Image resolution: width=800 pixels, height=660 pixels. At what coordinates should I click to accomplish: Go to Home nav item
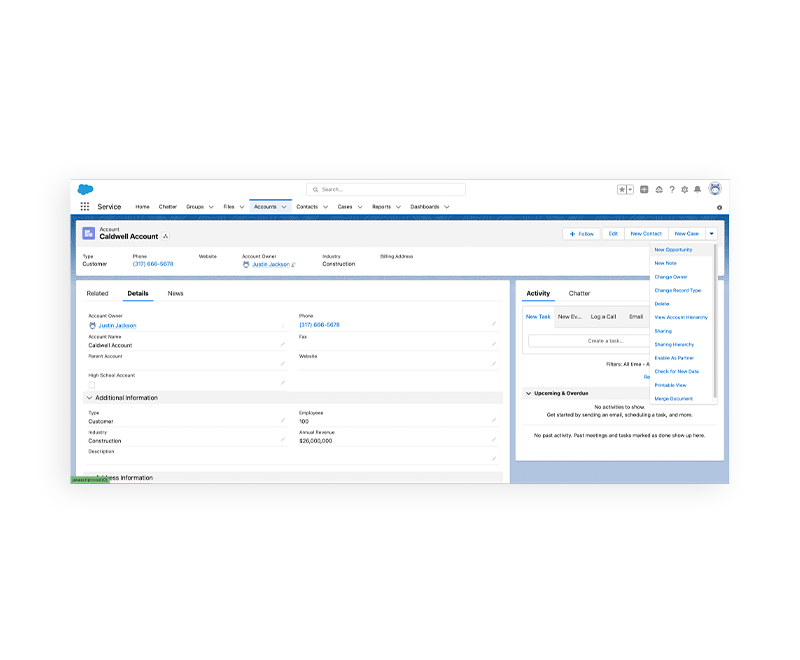[142, 207]
